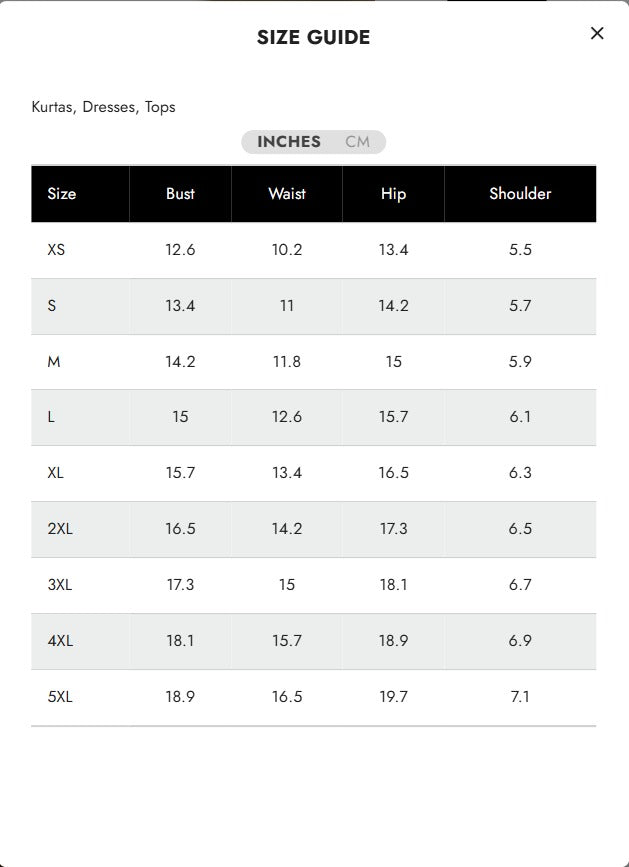Select the XS size row label

pos(56,250)
